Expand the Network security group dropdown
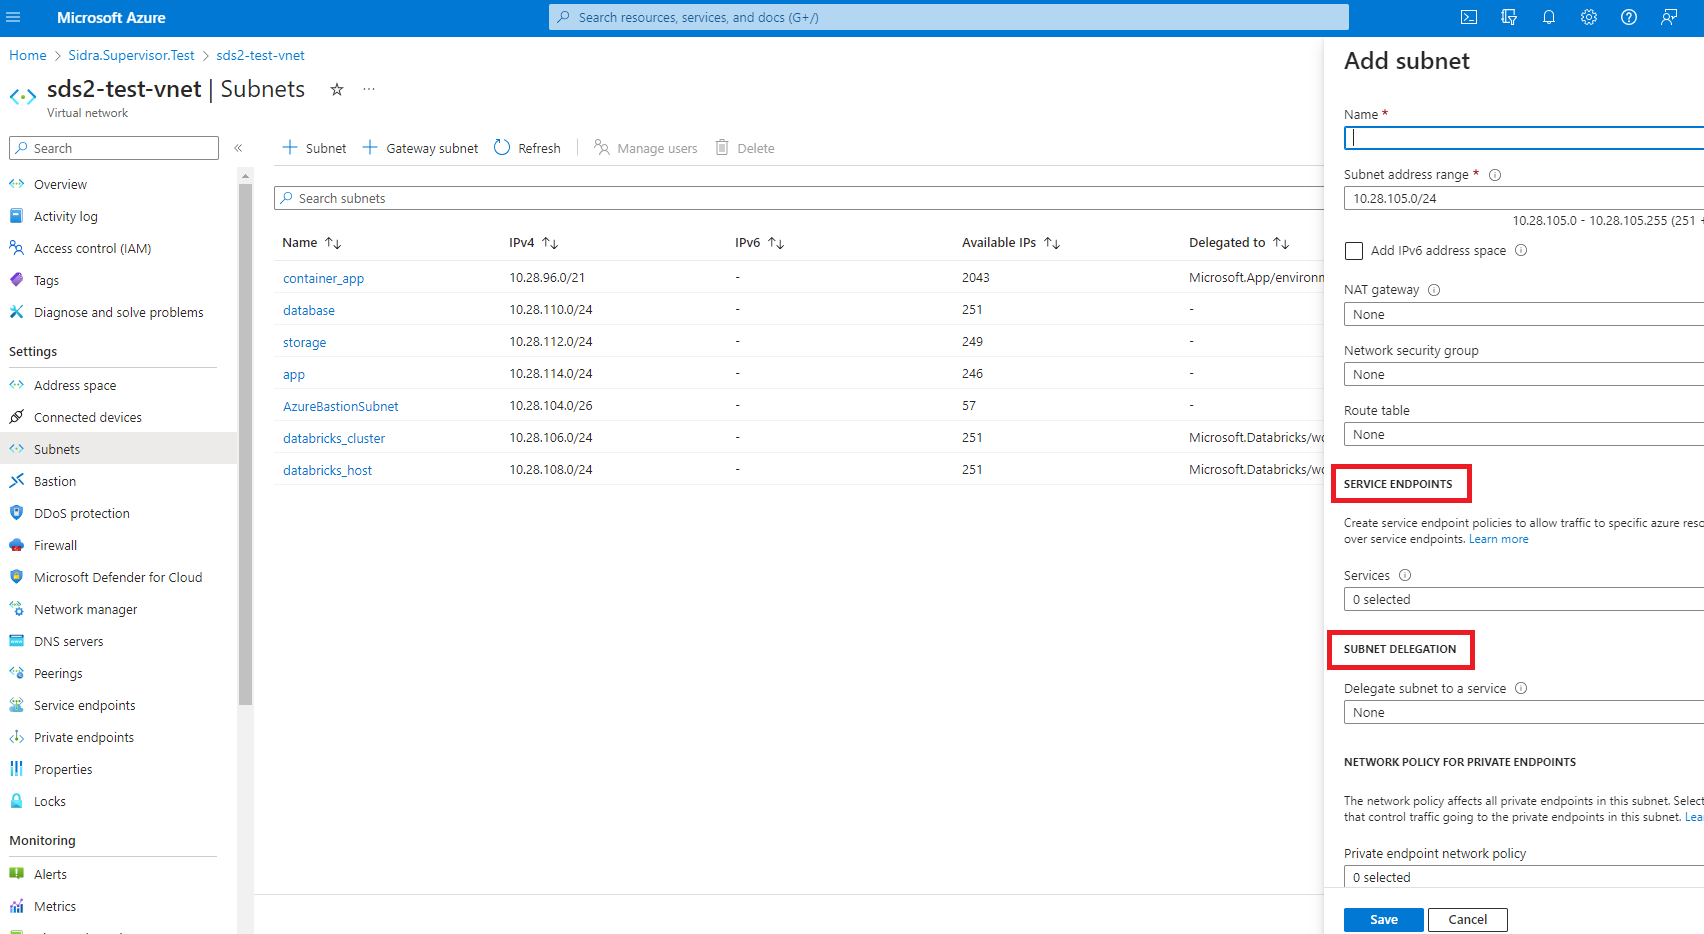 click(1522, 374)
